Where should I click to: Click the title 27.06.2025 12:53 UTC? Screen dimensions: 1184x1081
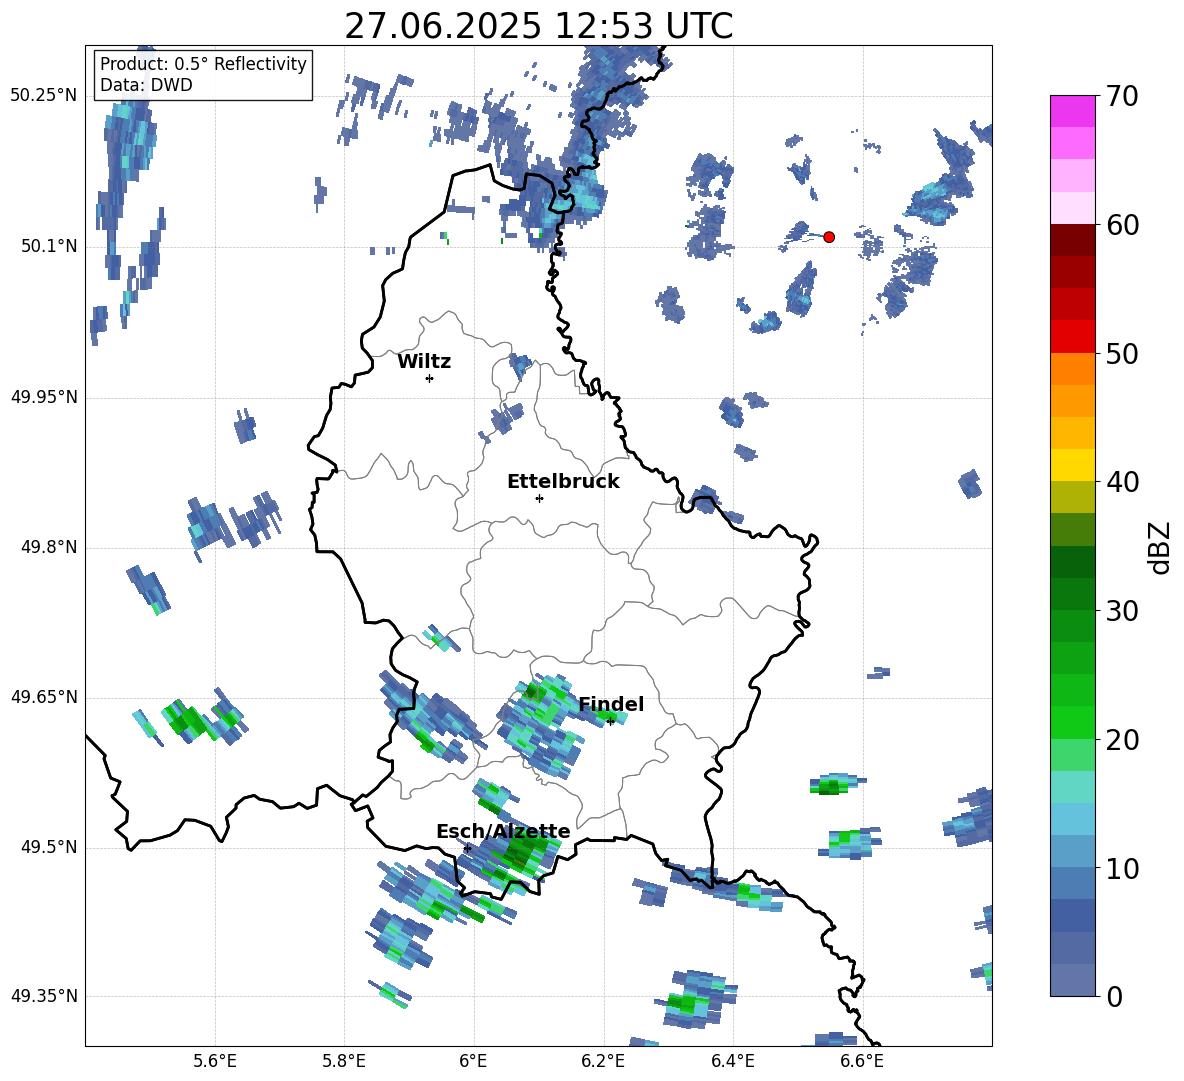(x=538, y=26)
